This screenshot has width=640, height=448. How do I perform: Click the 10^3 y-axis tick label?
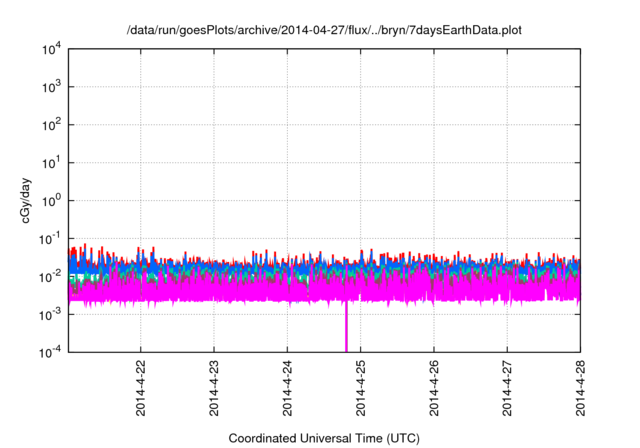(x=50, y=87)
